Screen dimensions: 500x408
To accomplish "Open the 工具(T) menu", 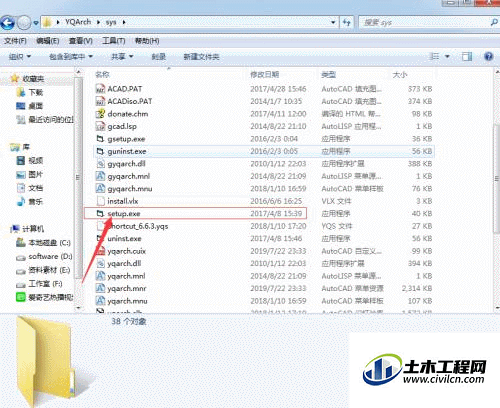I will point(114,41).
